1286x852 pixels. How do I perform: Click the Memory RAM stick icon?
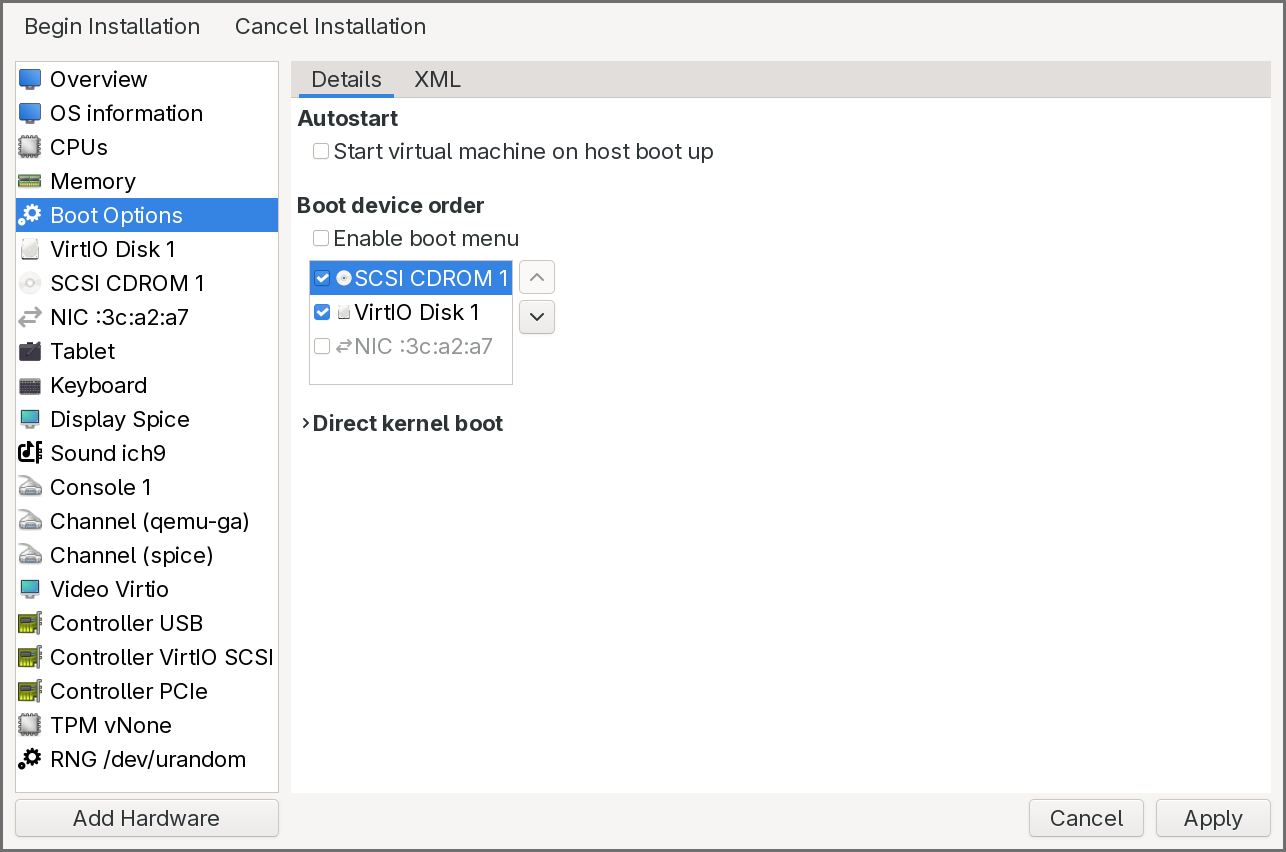click(x=30, y=181)
